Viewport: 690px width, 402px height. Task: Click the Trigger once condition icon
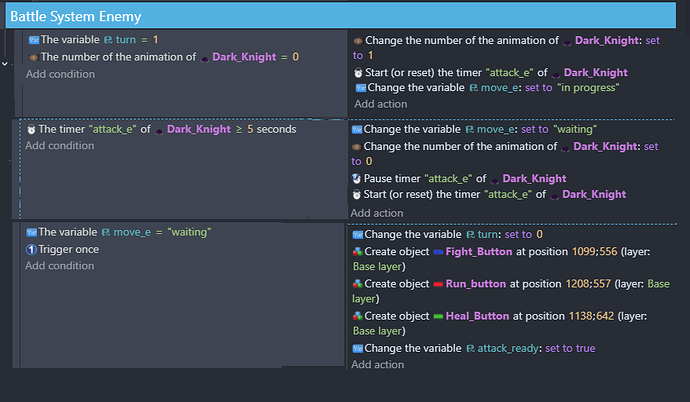pos(31,249)
